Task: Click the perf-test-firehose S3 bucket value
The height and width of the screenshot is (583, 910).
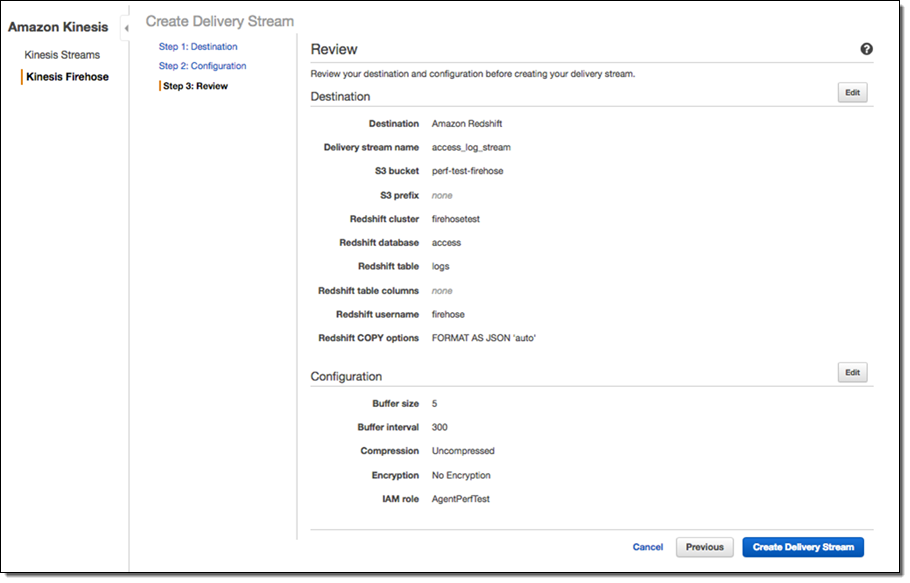Action: [467, 171]
